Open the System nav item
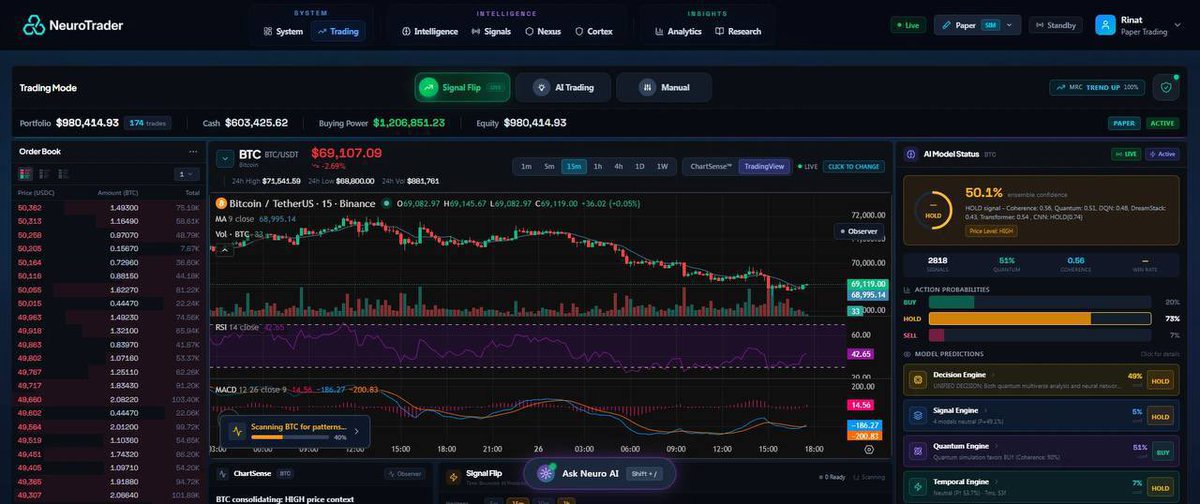Screen dimensions: 1200x504 283,31
